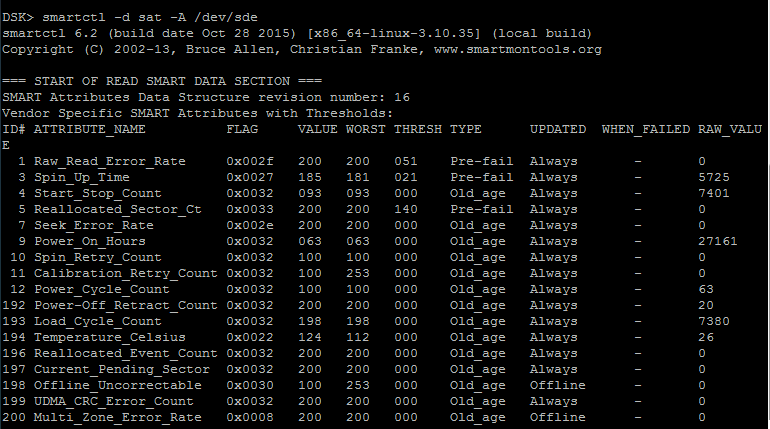This screenshot has width=770, height=429.
Task: Select Load_Cycle_Count attribute name
Action: tap(97, 322)
